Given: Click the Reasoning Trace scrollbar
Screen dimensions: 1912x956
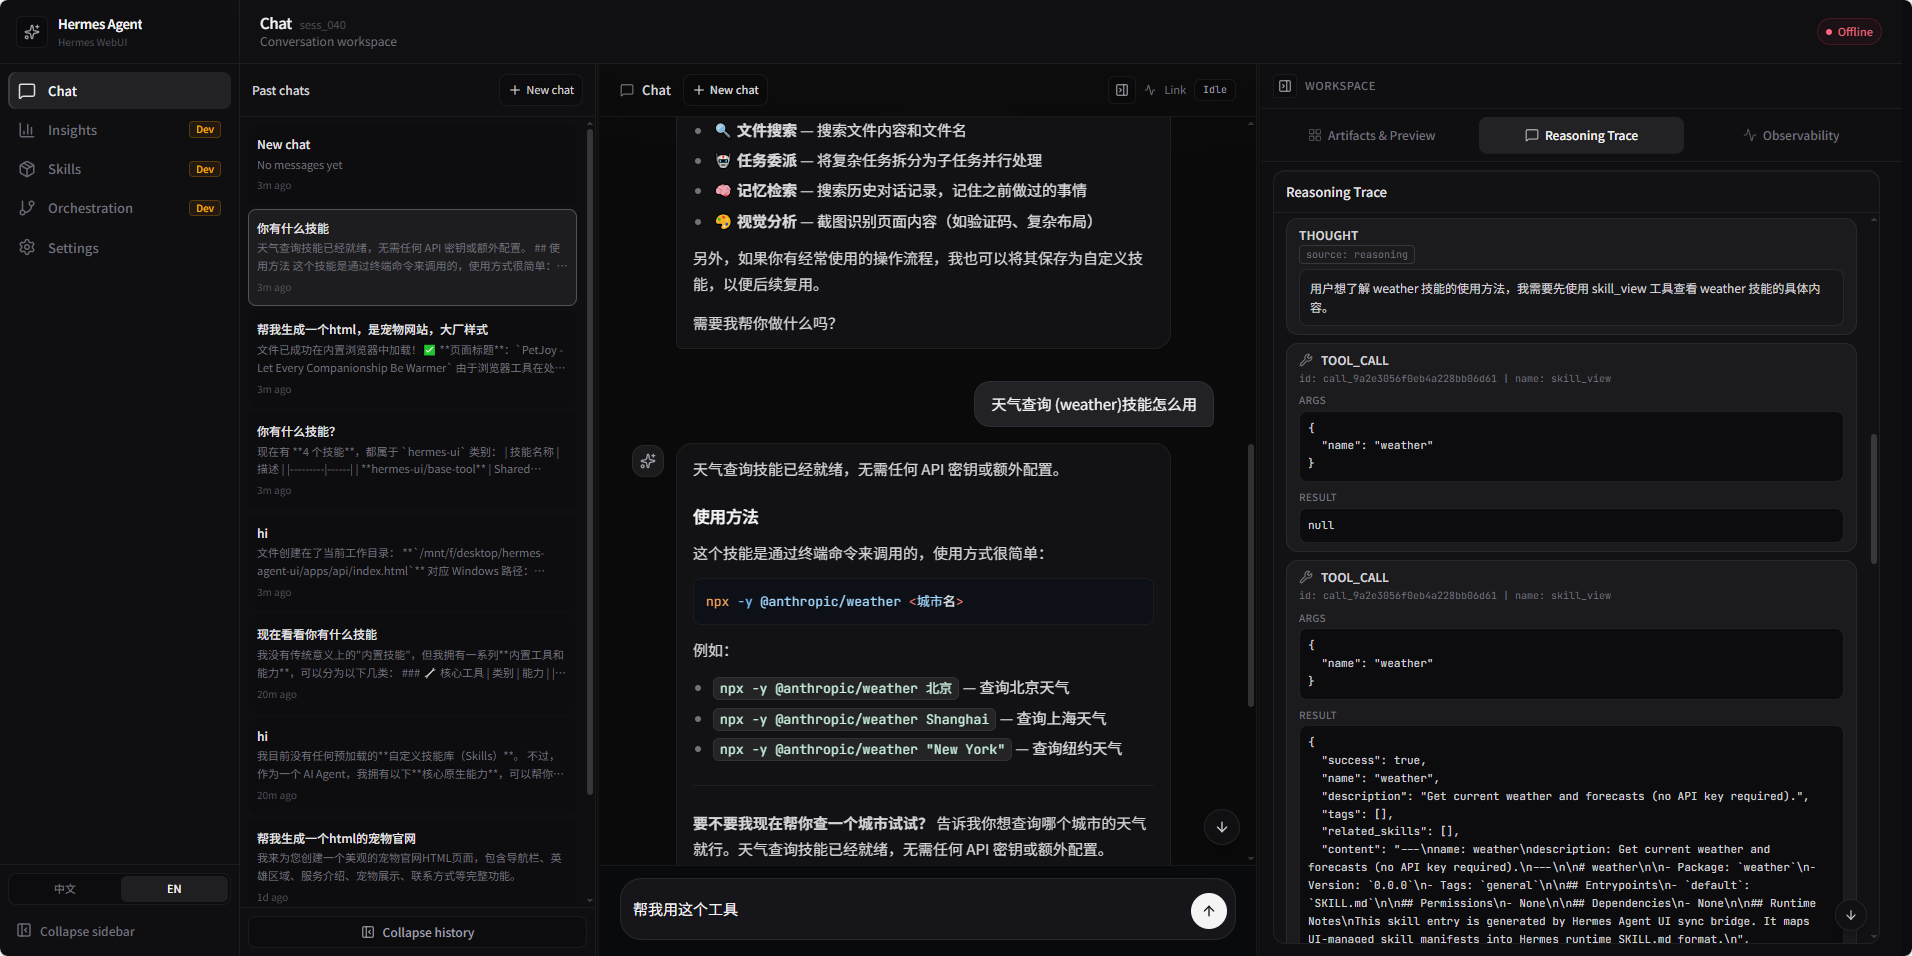Looking at the screenshot, I should tap(1873, 498).
